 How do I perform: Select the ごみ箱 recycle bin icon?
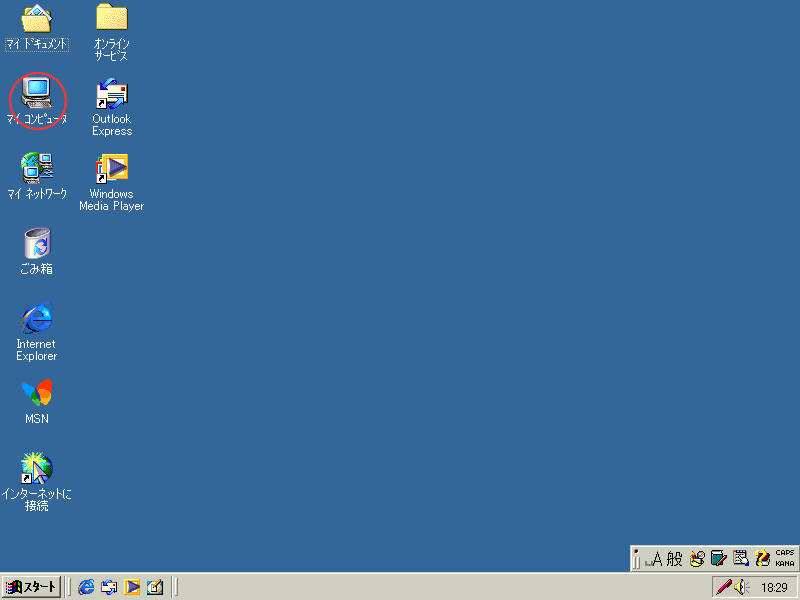point(37,251)
